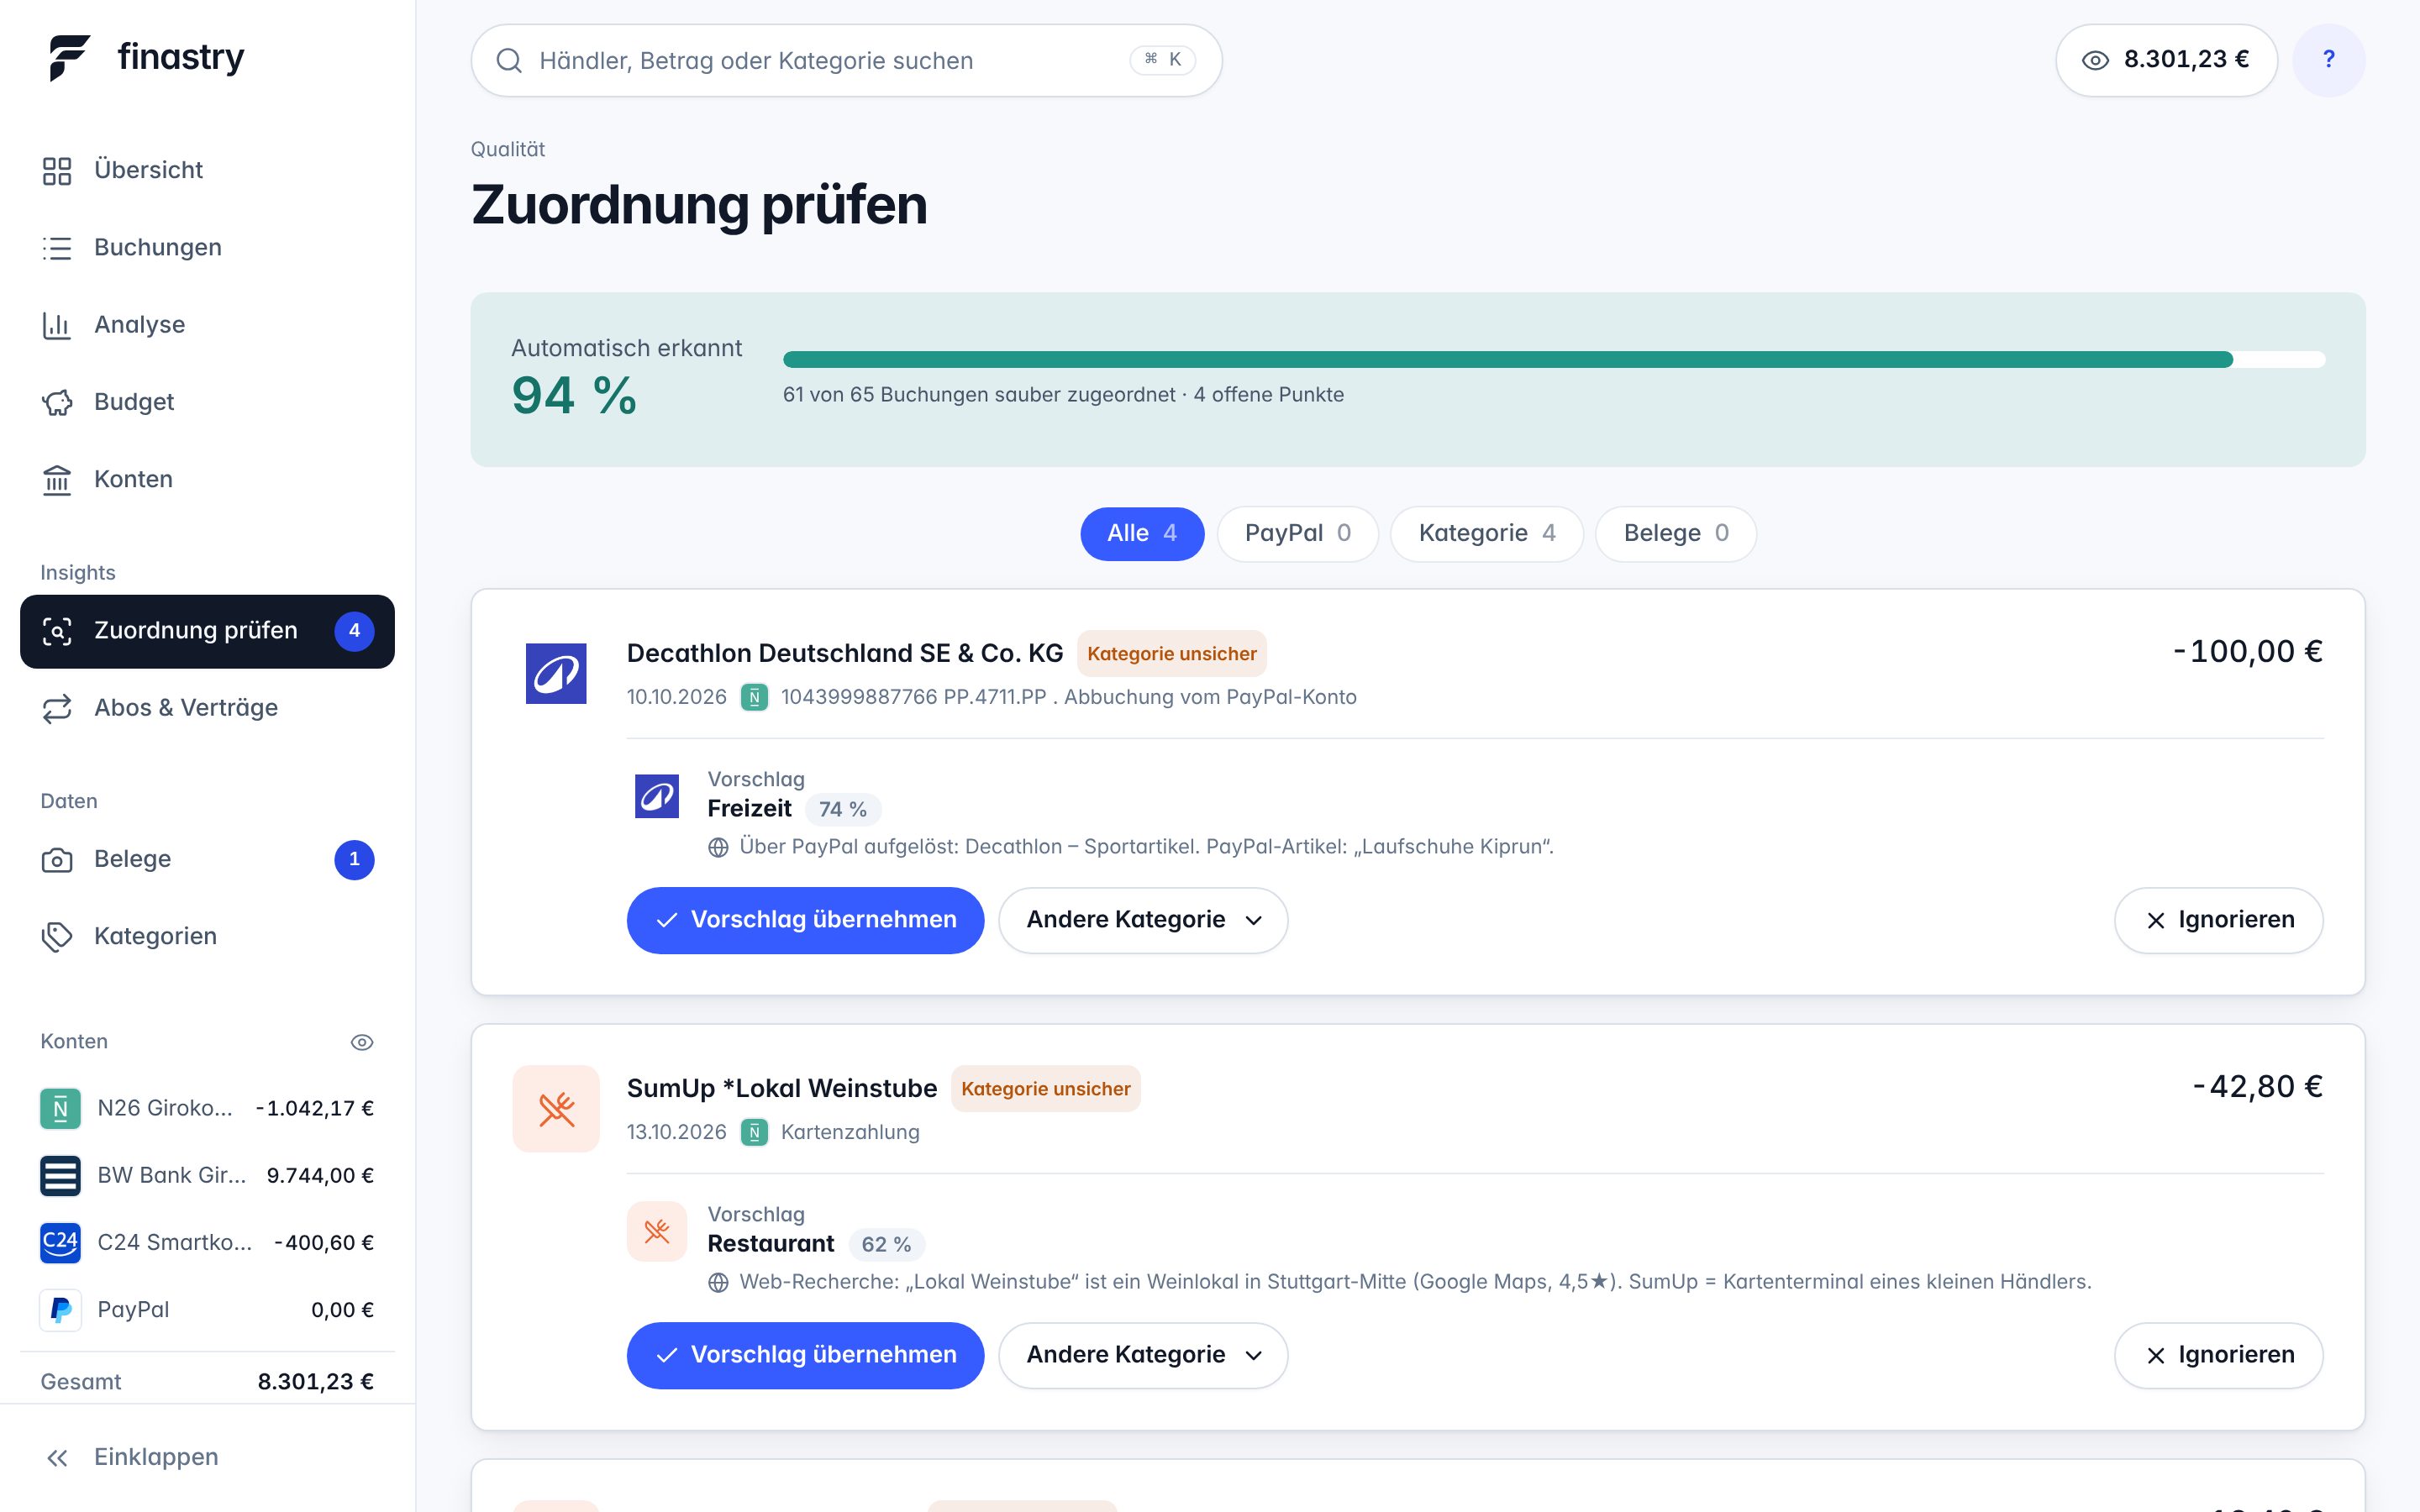Toggle account balances visibility in sidebar

coord(362,1042)
